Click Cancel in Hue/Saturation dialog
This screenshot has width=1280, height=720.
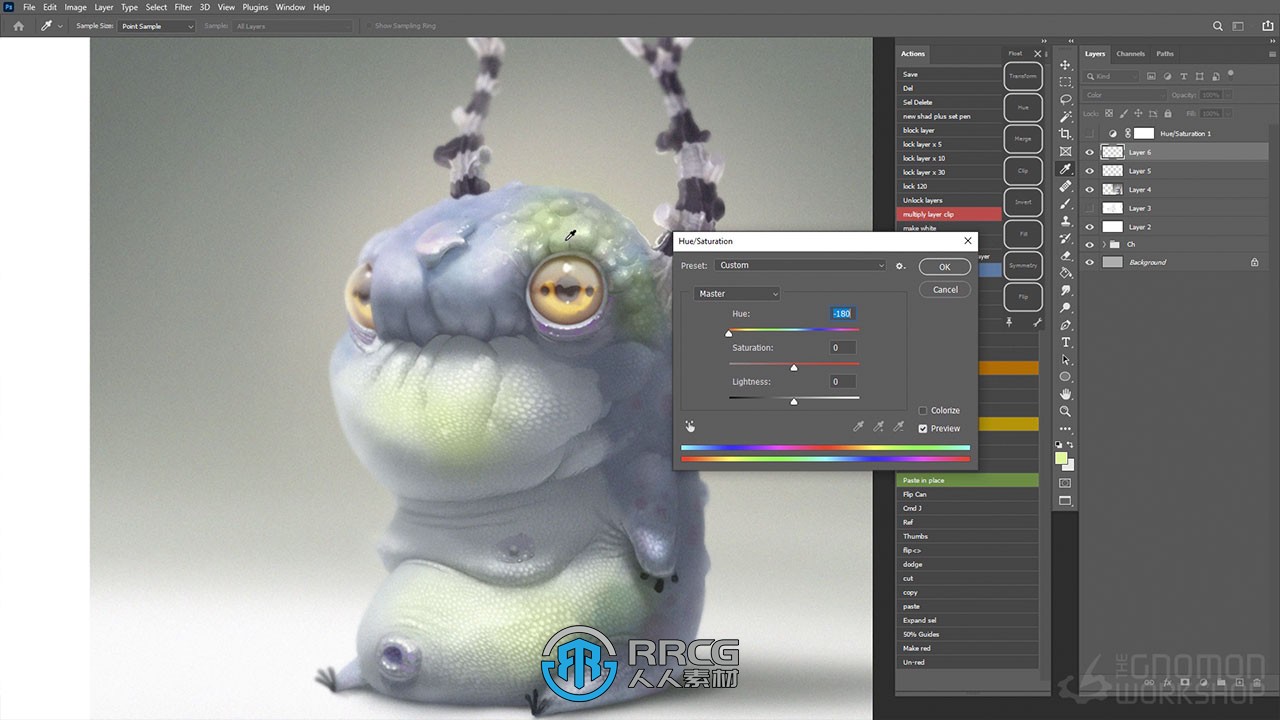945,290
